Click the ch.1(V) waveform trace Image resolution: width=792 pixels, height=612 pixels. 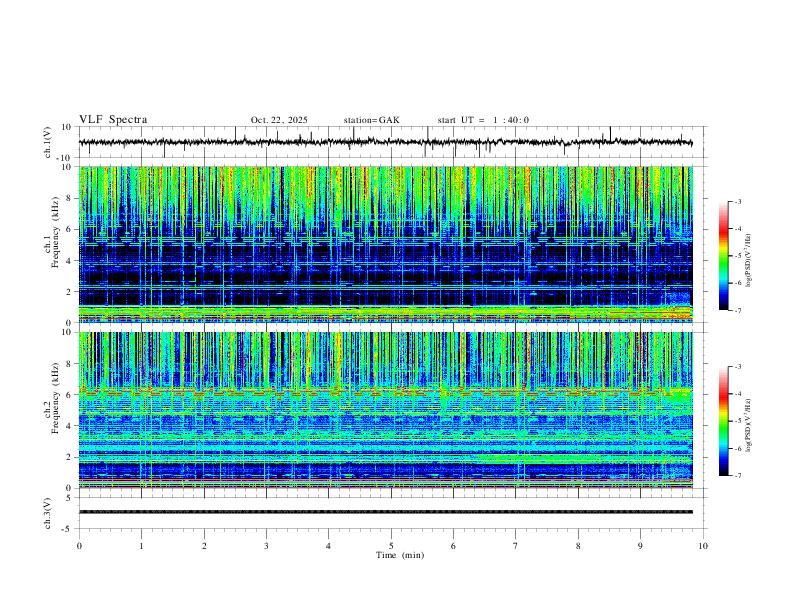click(x=385, y=142)
